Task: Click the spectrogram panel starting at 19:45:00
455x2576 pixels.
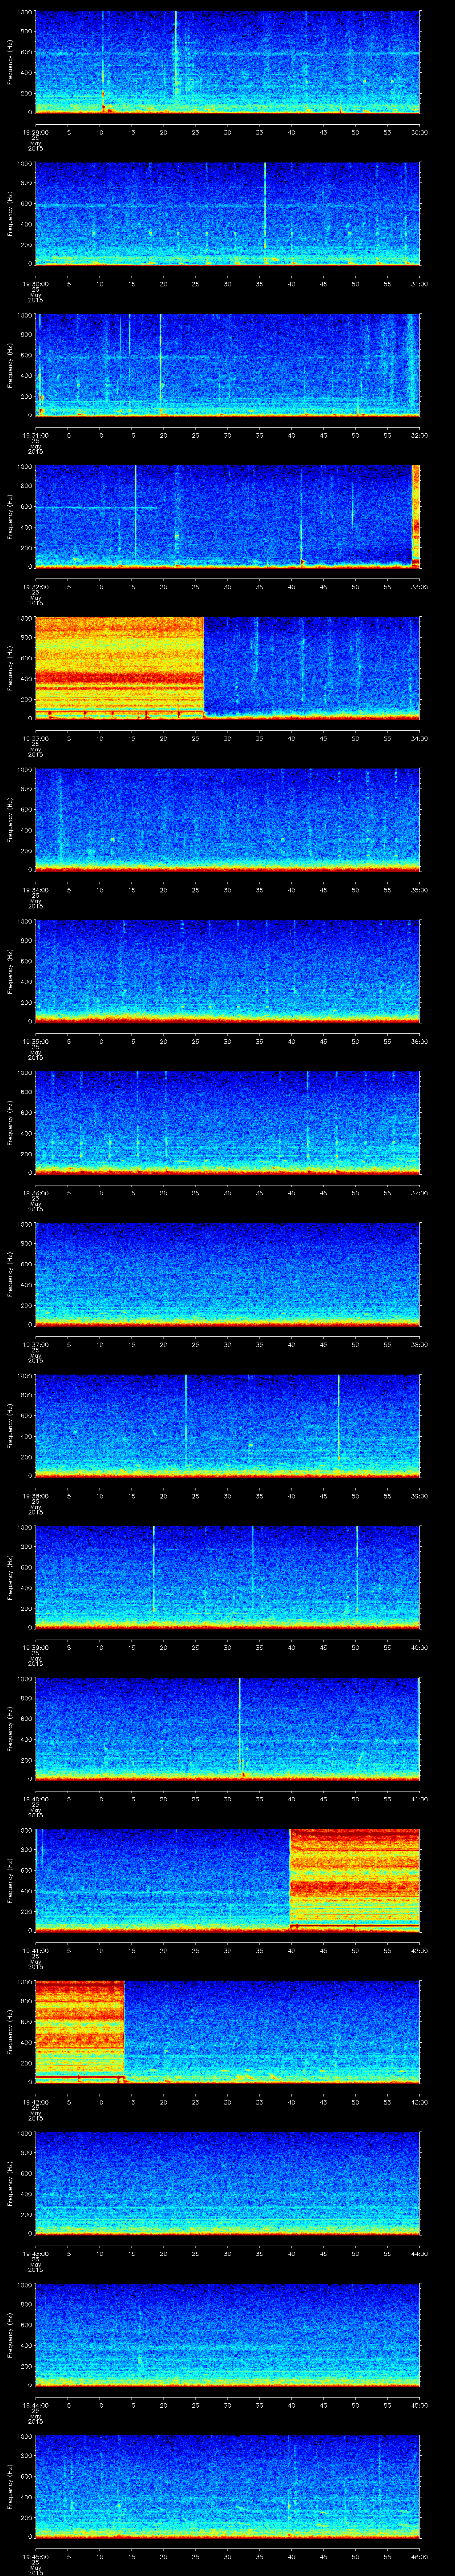Action: click(227, 2486)
